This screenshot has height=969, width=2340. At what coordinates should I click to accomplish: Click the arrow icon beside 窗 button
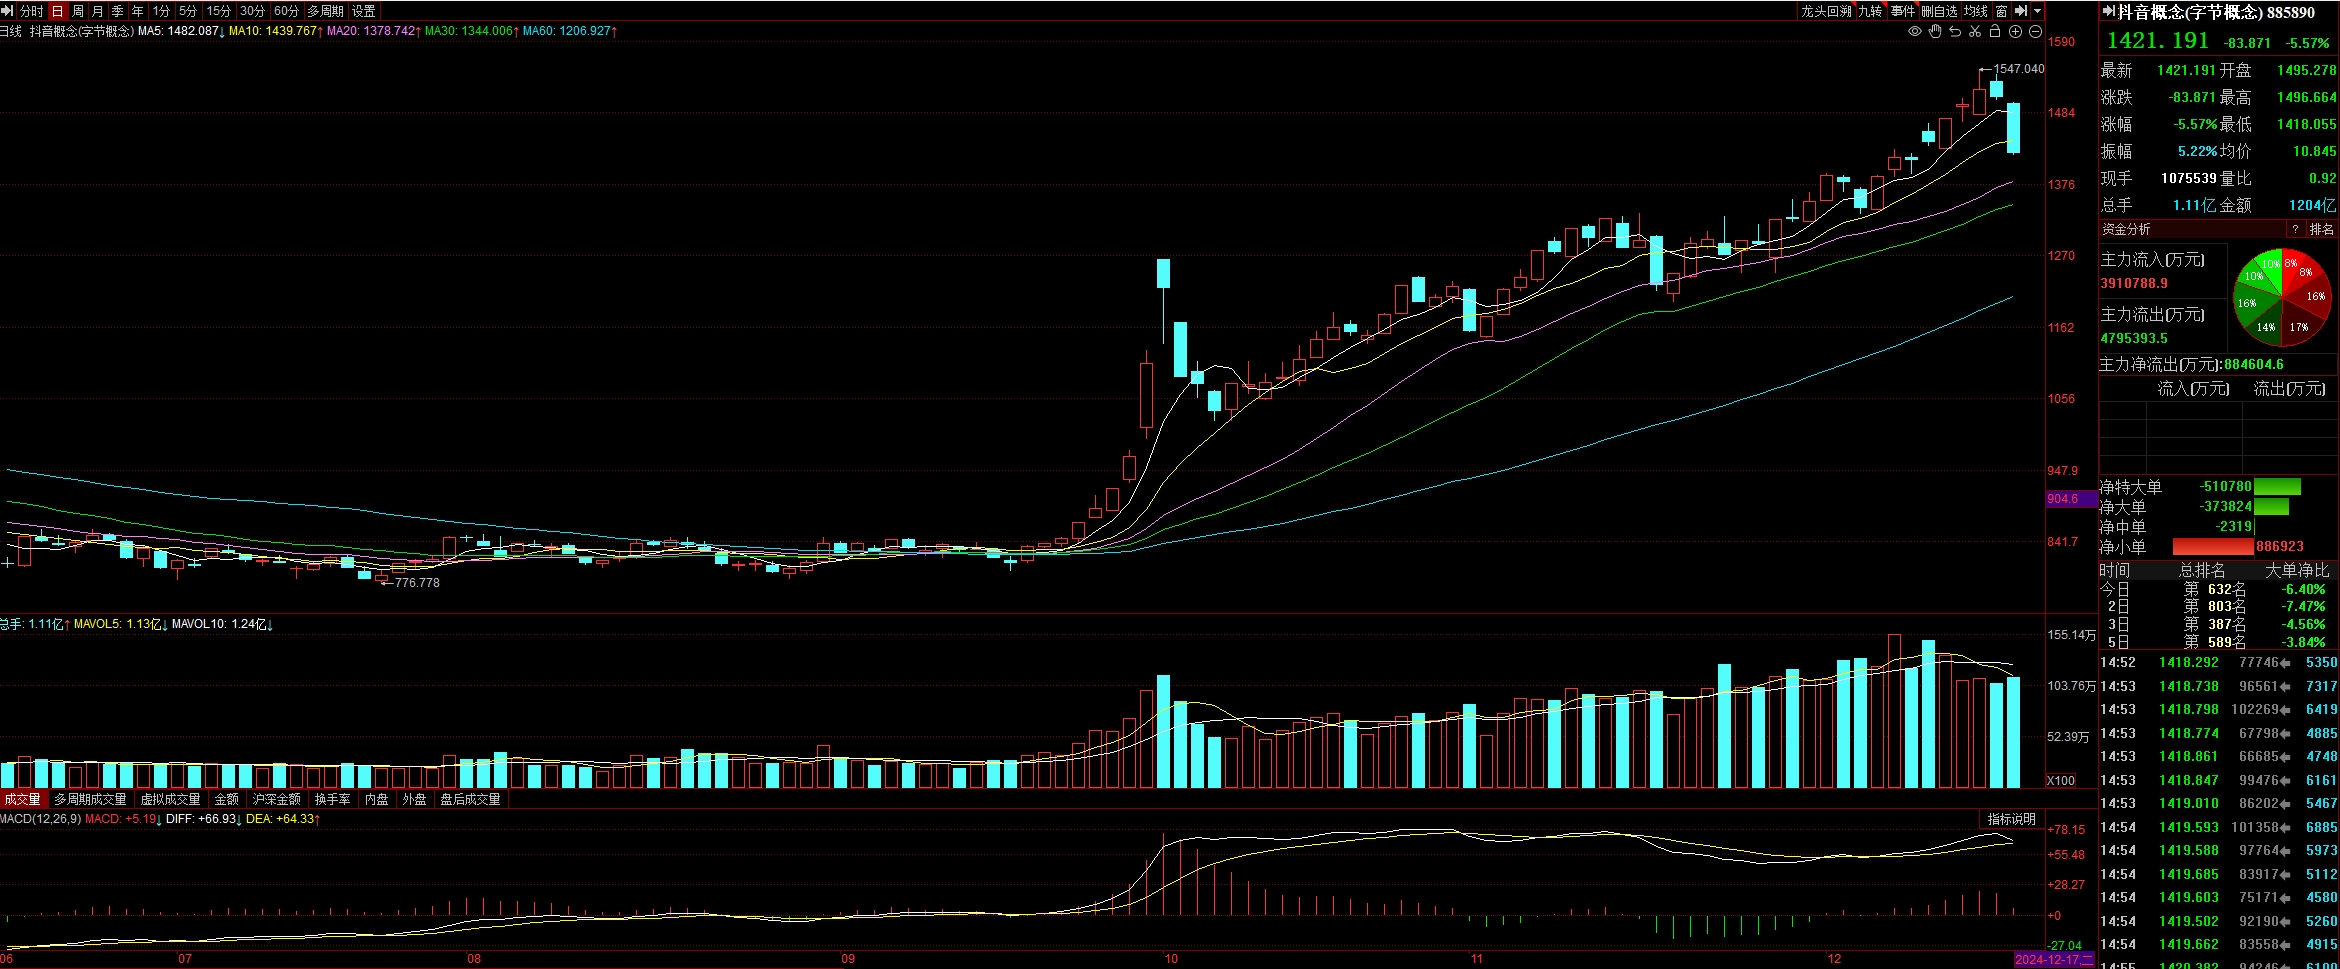[2021, 11]
